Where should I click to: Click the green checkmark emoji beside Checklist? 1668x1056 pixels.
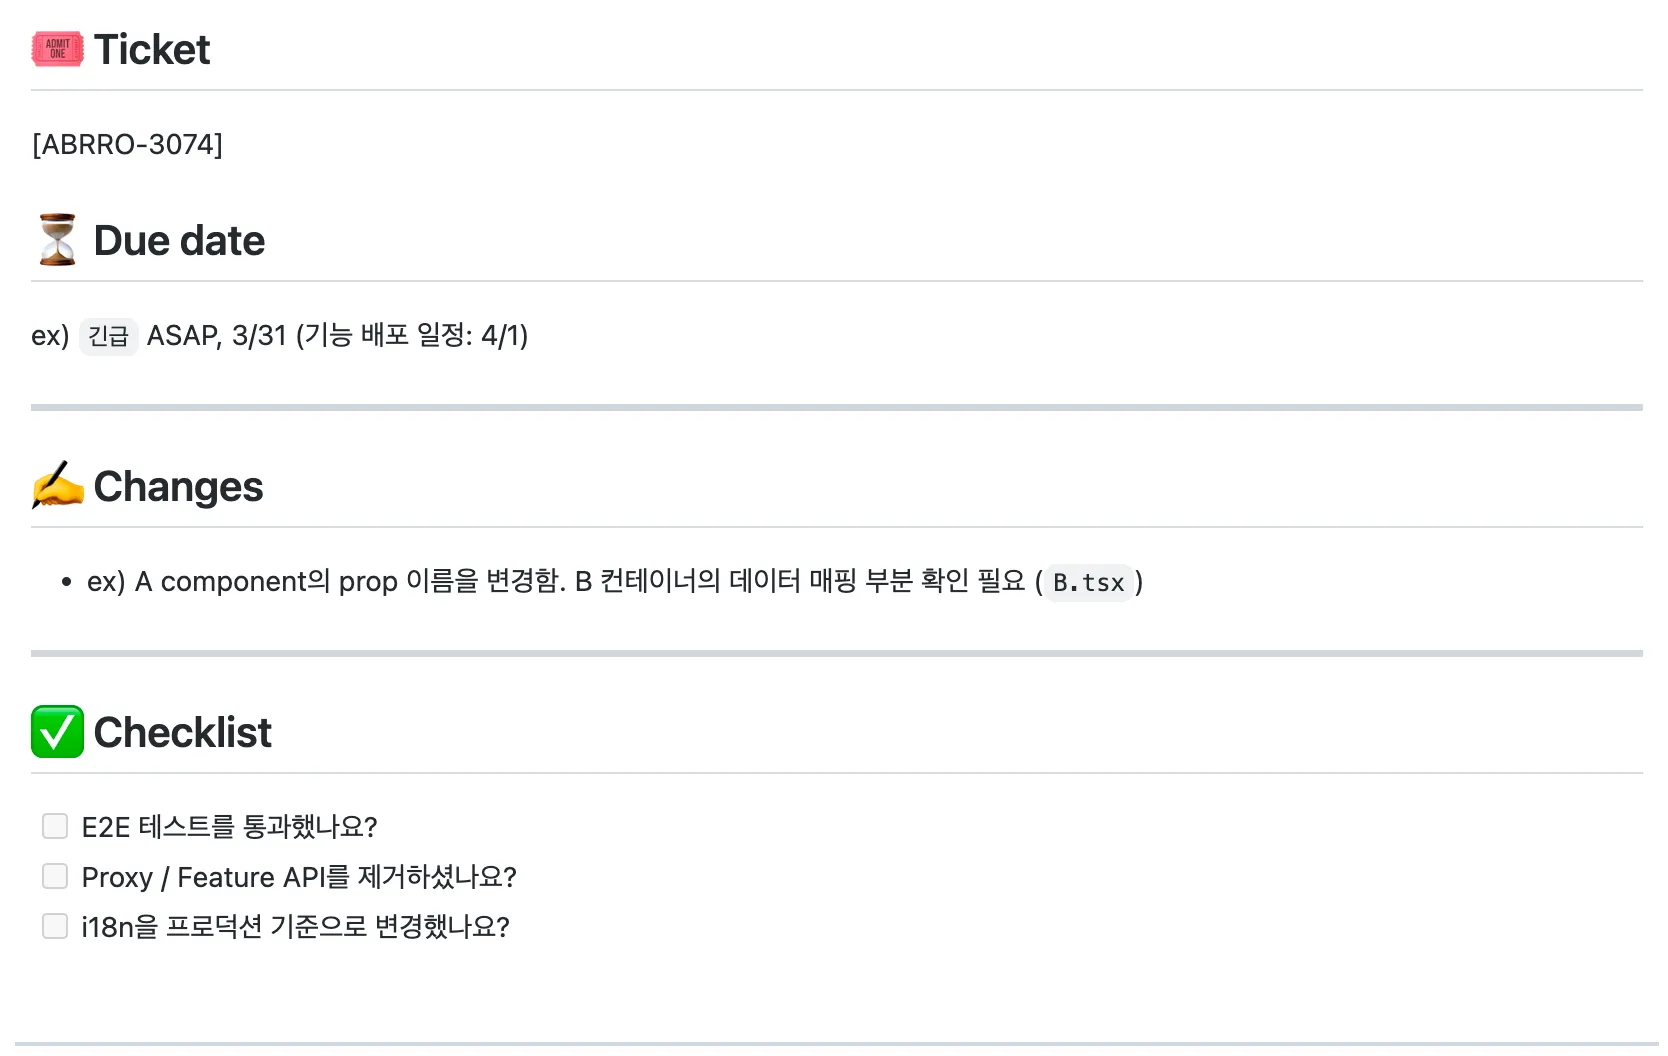(x=57, y=732)
